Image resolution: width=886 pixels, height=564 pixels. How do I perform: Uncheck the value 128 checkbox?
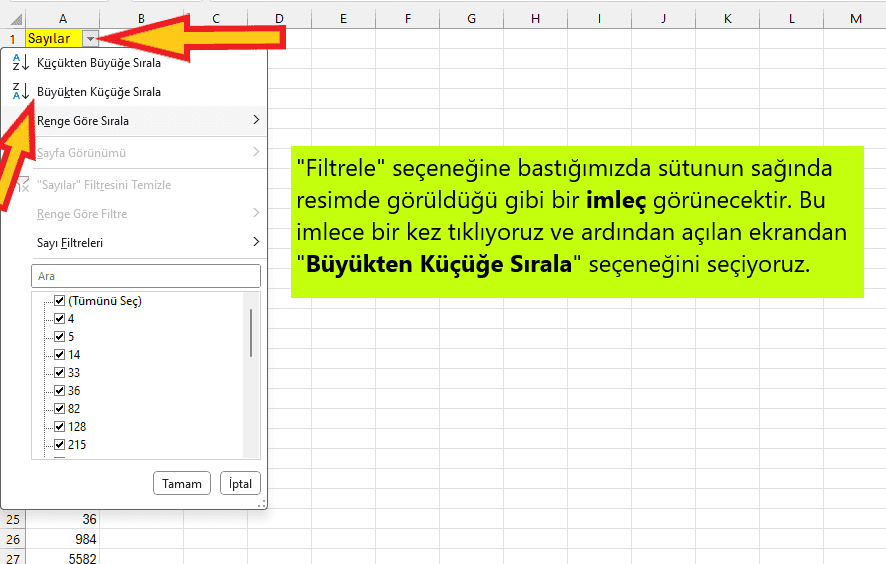coord(60,427)
